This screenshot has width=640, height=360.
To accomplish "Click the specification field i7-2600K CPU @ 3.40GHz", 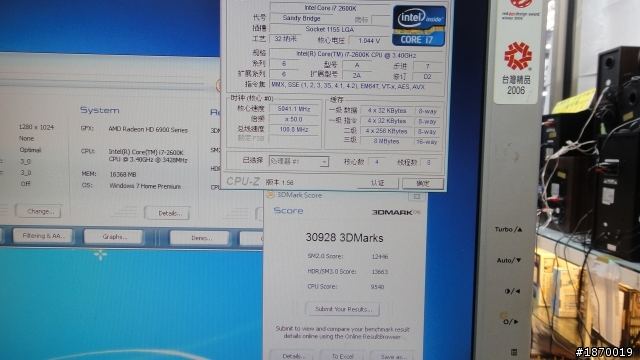I will (356, 54).
